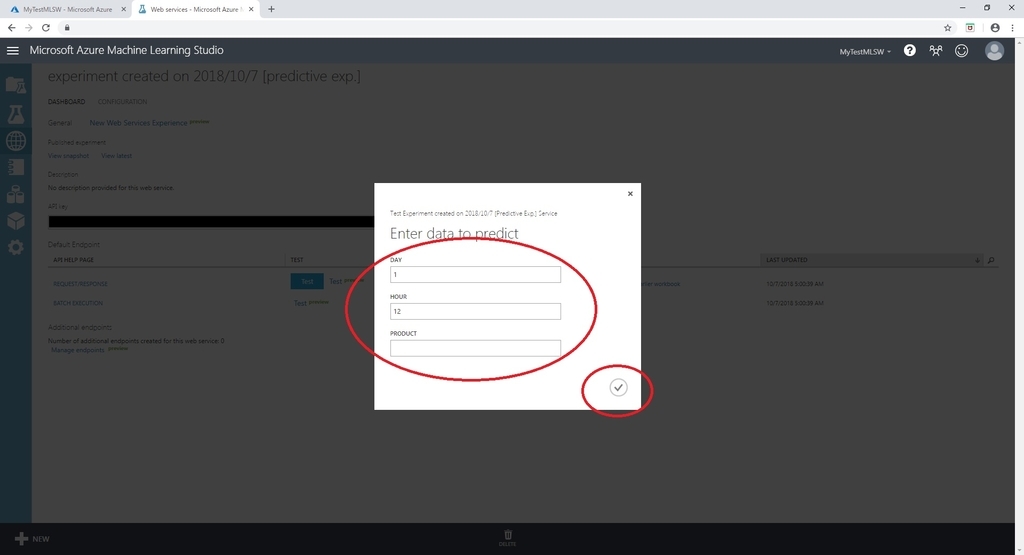Click into the DAY input field
Viewport: 1024px width, 555px height.
click(475, 274)
